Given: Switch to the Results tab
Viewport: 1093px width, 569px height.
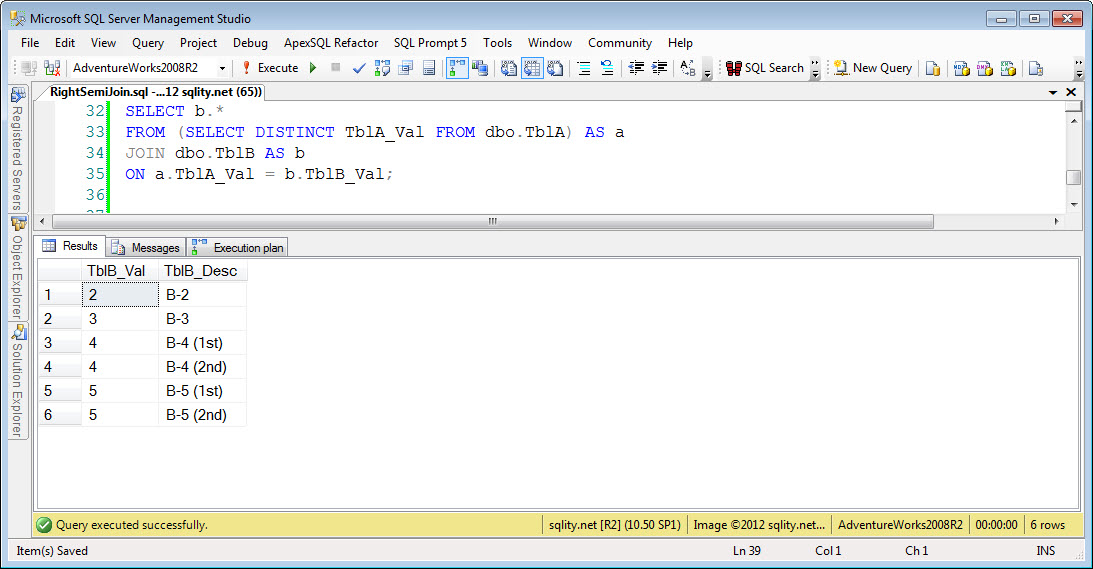Looking at the screenshot, I should pyautogui.click(x=70, y=246).
